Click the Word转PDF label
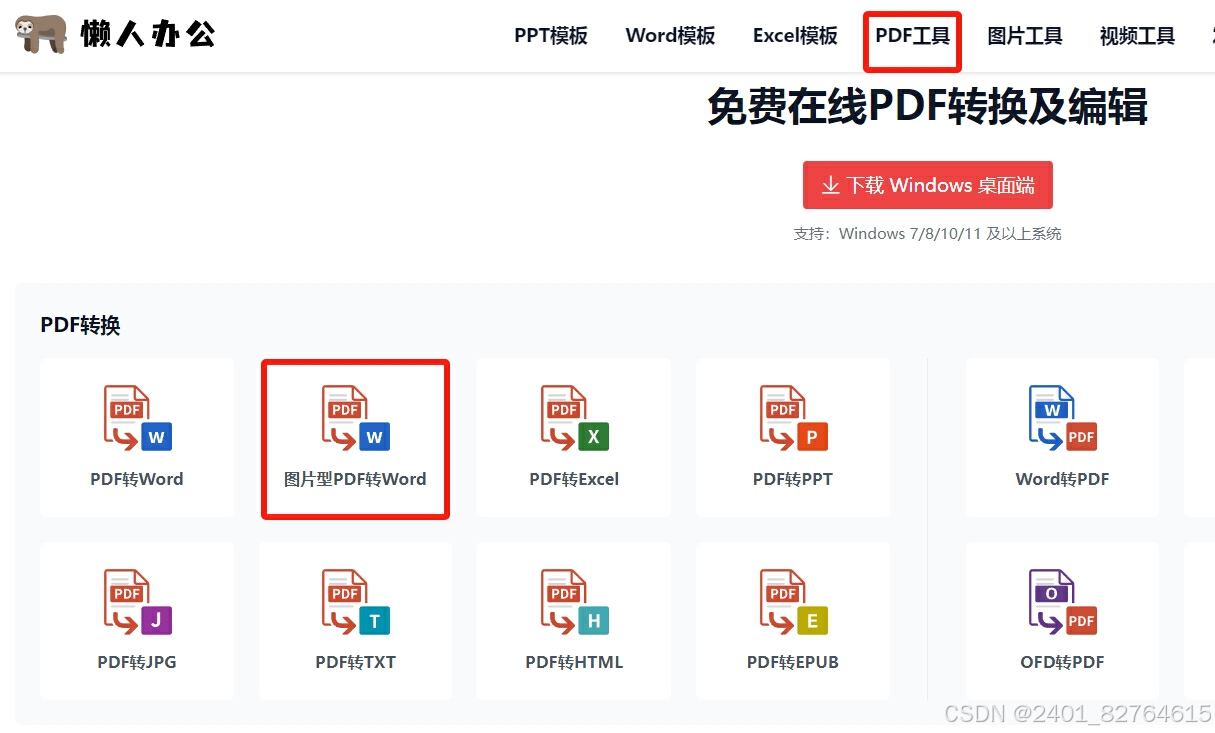 pyautogui.click(x=1062, y=479)
